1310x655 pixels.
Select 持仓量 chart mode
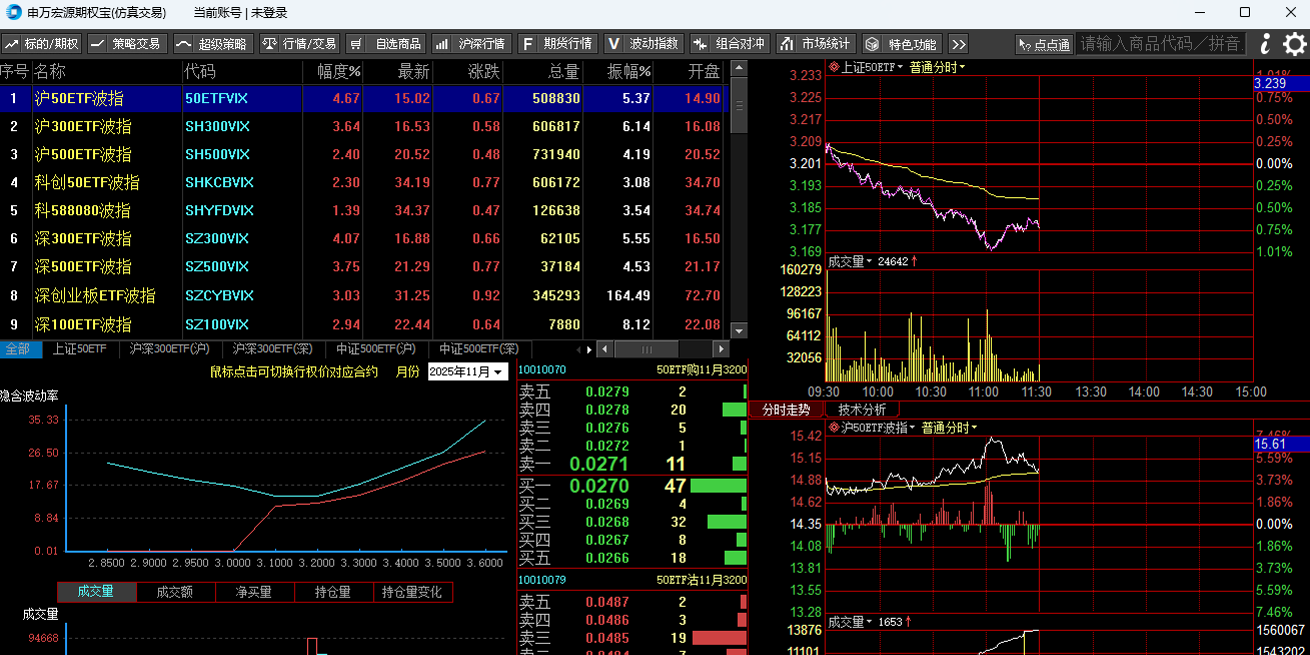click(x=333, y=592)
